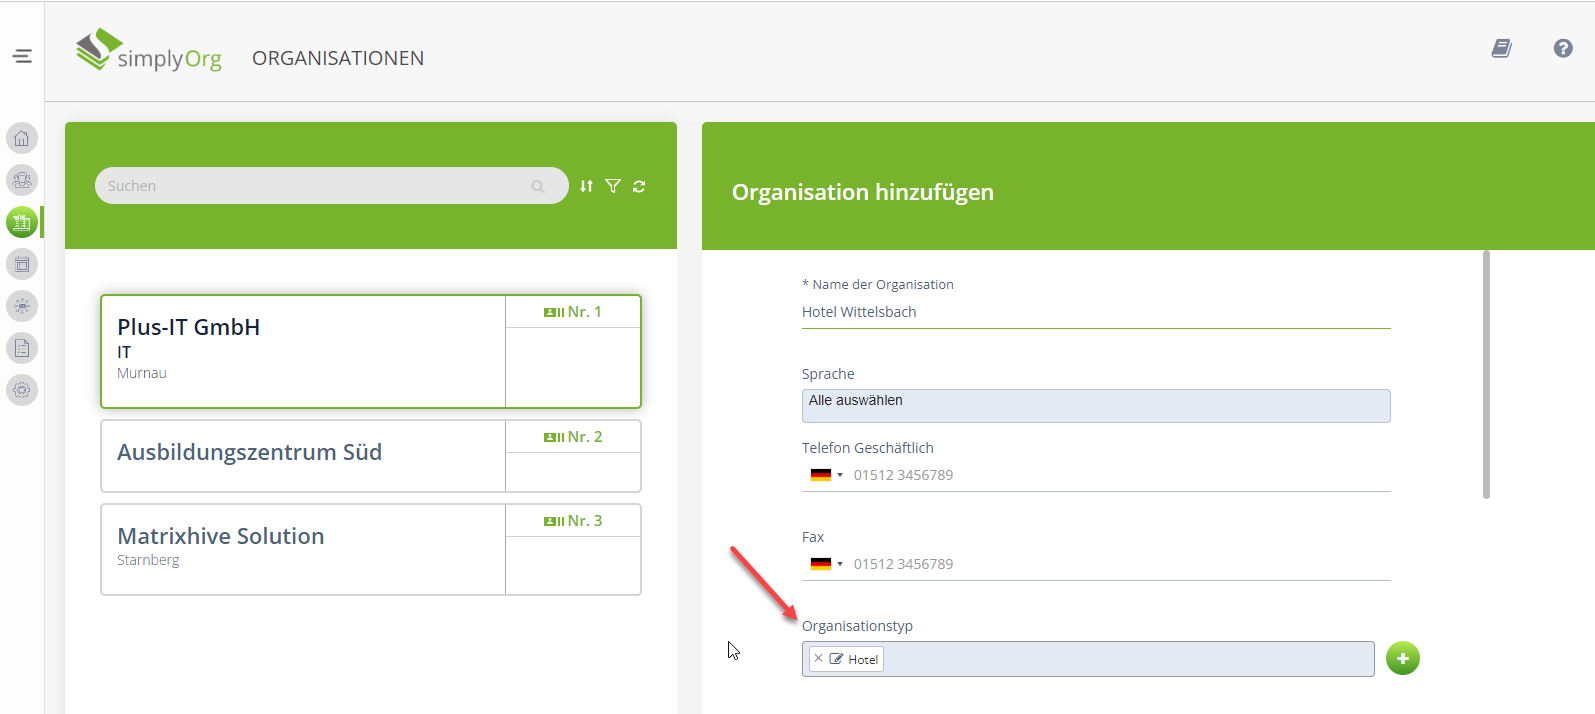Viewport: 1595px width, 714px height.
Task: Click the sort arrows icon
Action: point(586,186)
